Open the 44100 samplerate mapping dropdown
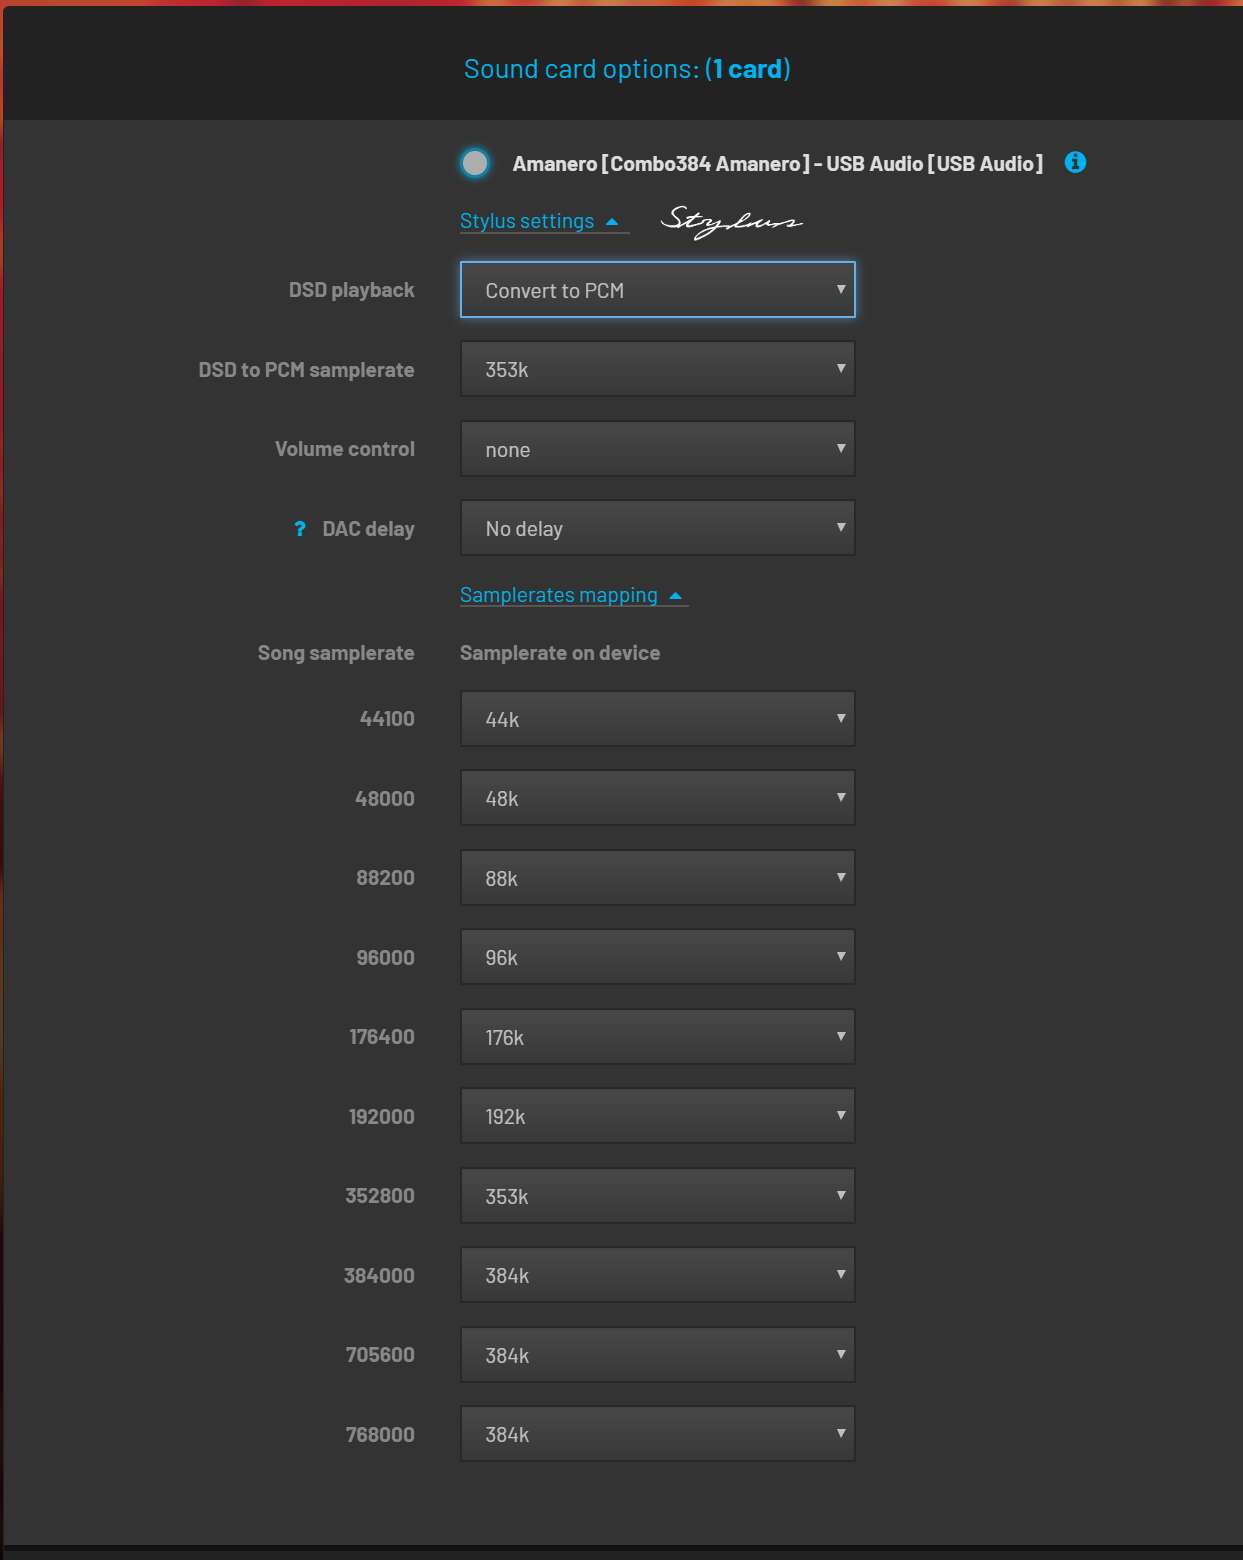The height and width of the screenshot is (1560, 1243). tap(657, 719)
